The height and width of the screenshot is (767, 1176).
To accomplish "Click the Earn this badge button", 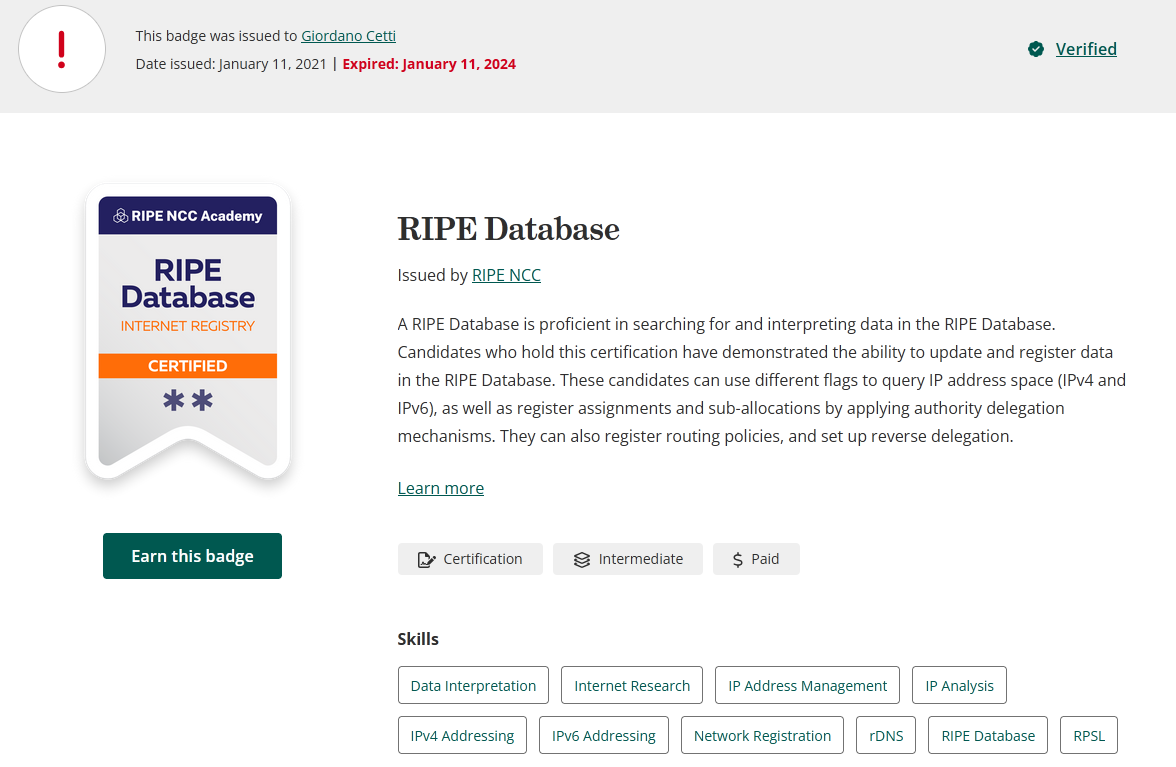I will tap(192, 556).
